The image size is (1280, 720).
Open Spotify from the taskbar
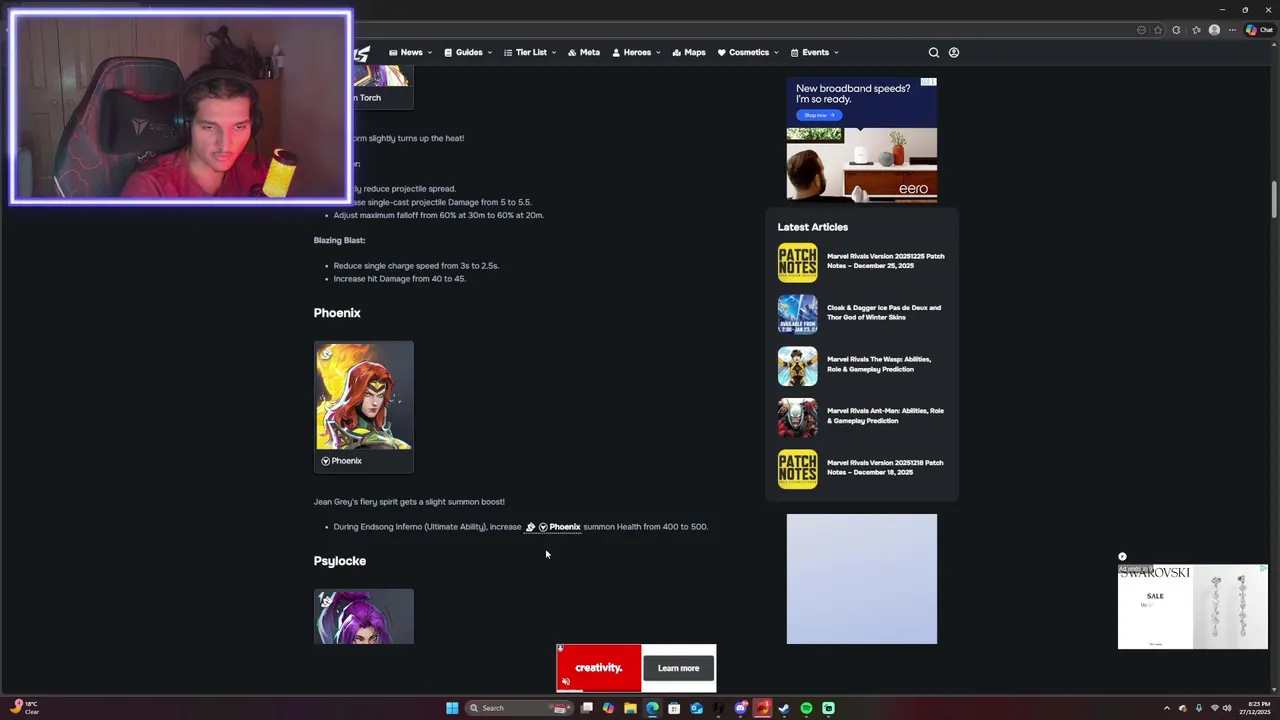click(x=806, y=708)
